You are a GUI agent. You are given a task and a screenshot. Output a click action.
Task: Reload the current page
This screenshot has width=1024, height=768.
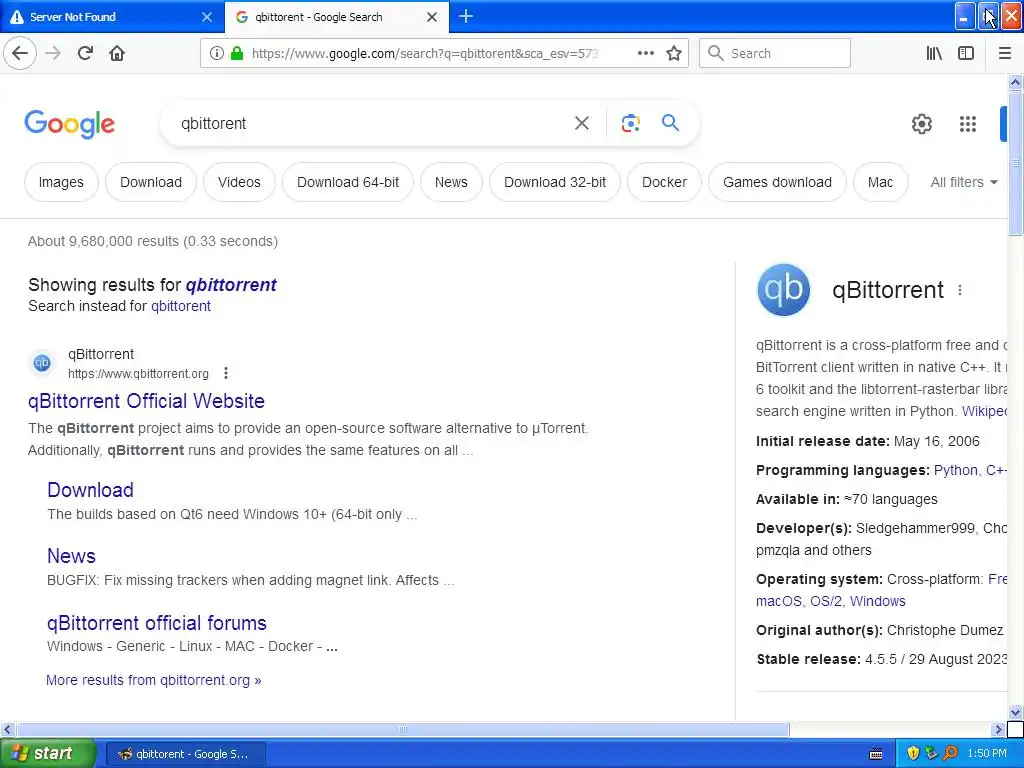[x=85, y=53]
